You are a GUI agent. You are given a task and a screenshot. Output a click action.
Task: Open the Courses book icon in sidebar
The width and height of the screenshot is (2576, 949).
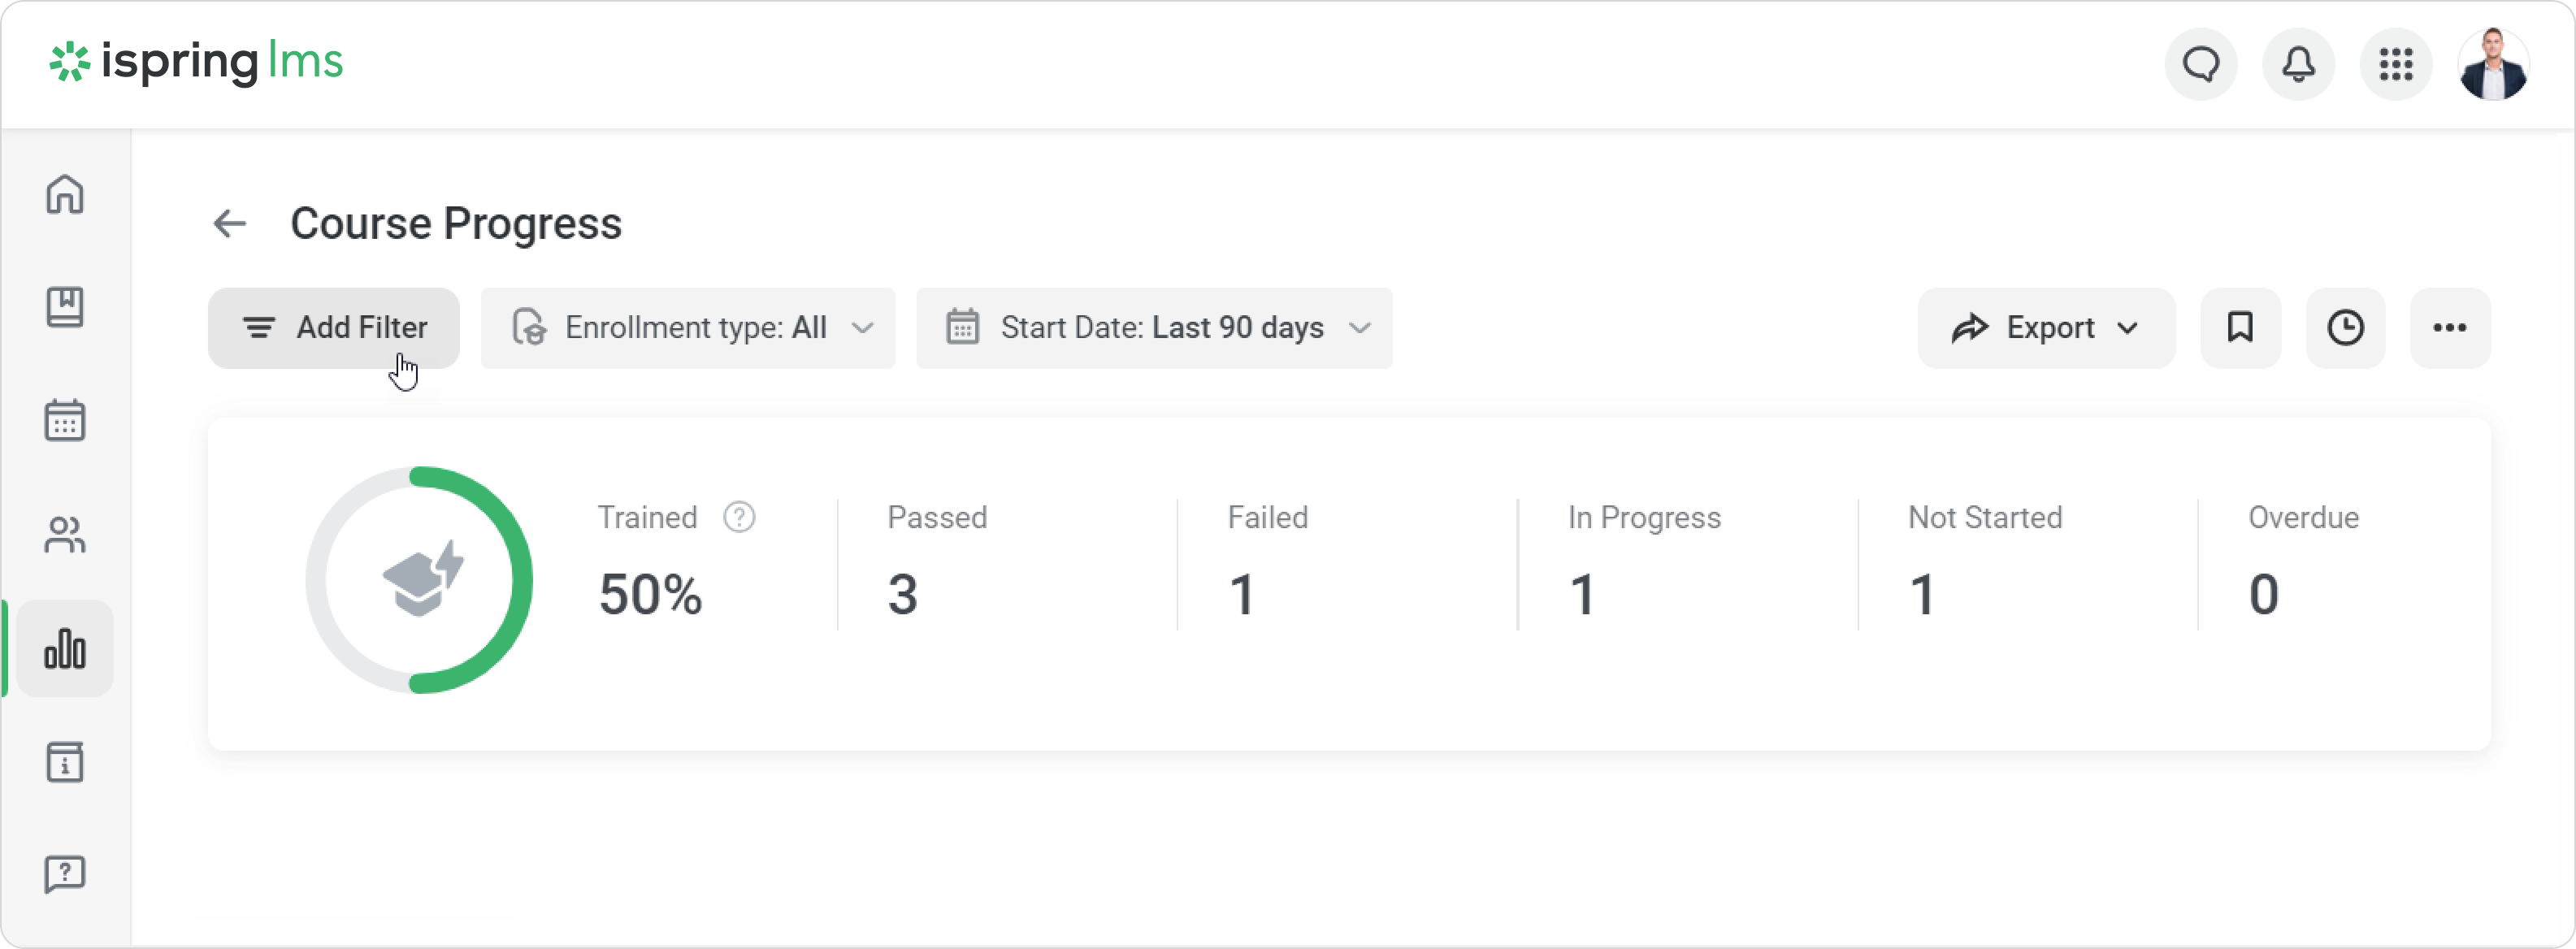click(65, 307)
